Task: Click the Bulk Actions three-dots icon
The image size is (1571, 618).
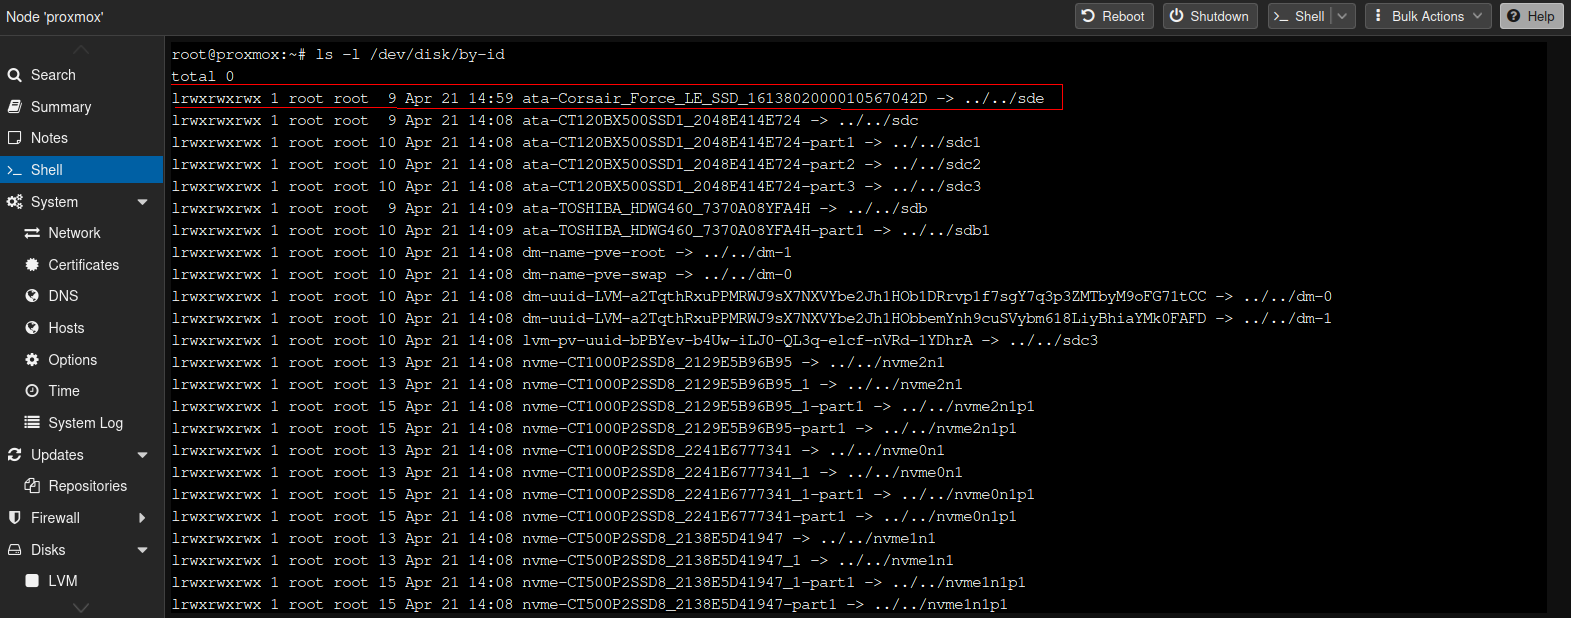Action: (1378, 16)
